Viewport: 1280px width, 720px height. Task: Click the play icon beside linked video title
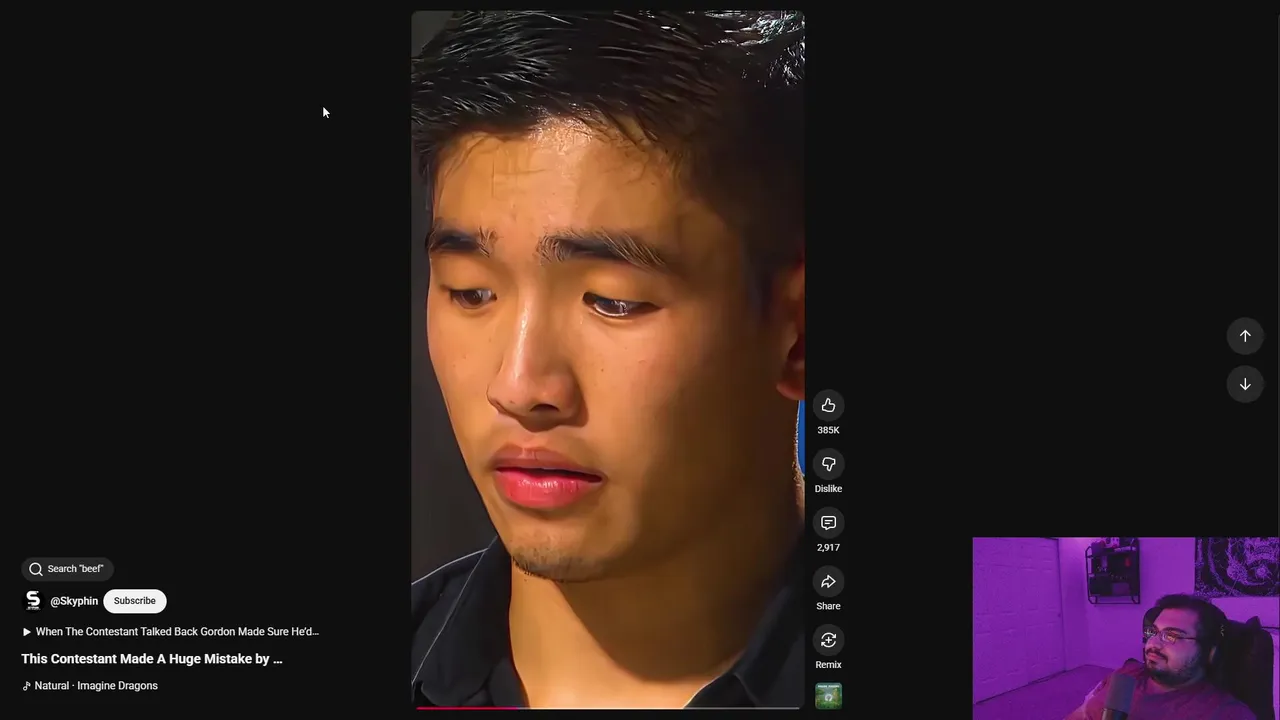pos(27,632)
